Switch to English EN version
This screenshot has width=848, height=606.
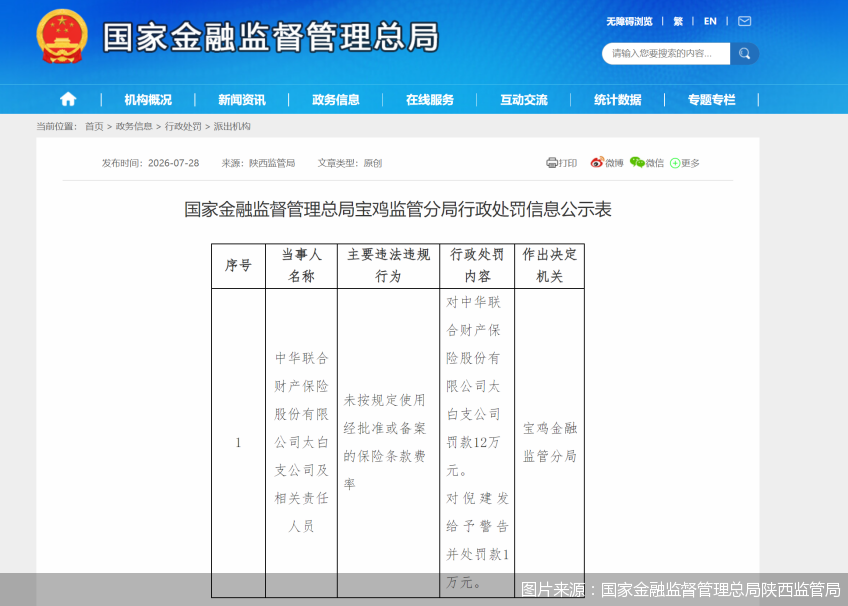click(710, 22)
